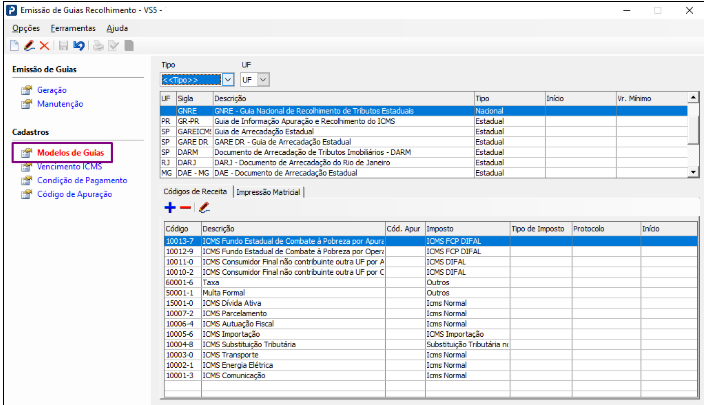Screen dimensions: 704x405
Task: Click the icon beside Modelos de Guias
Action: (x=26, y=153)
